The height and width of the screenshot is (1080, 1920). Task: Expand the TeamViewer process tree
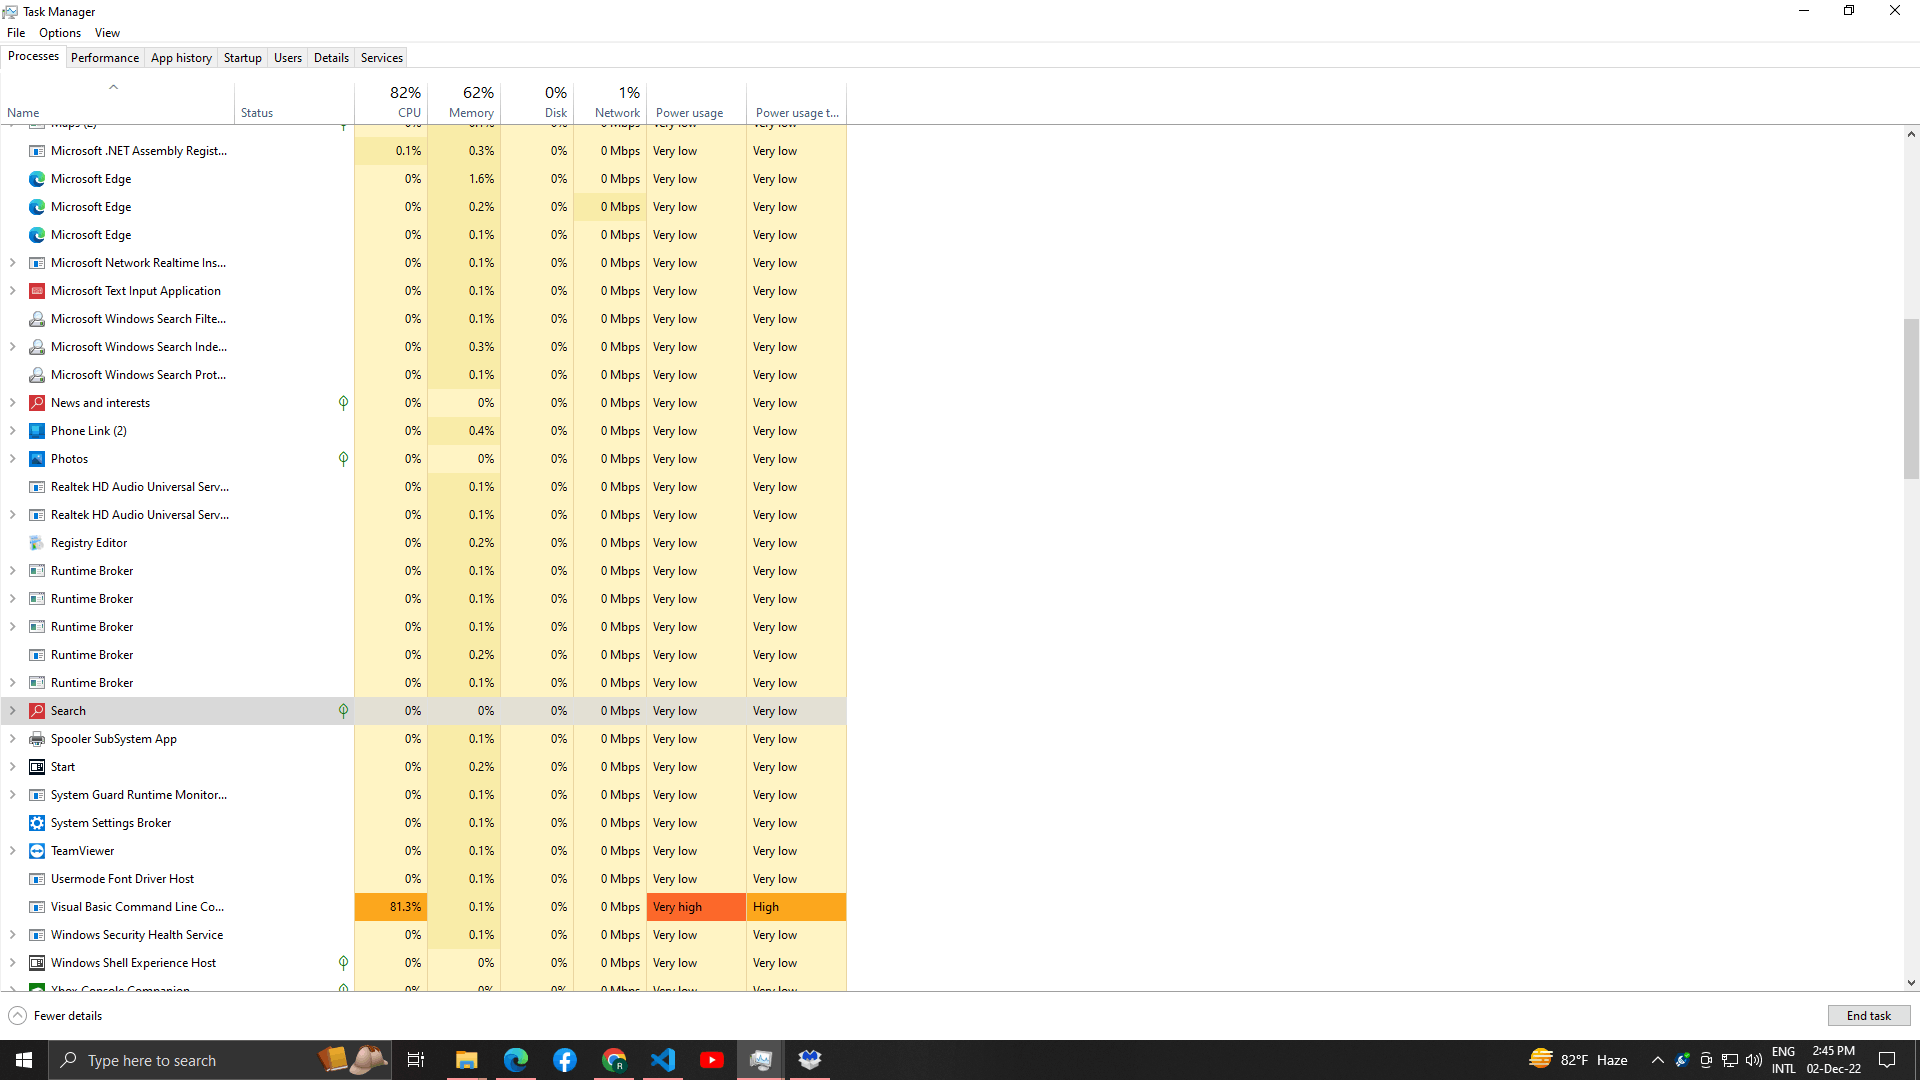tap(12, 850)
